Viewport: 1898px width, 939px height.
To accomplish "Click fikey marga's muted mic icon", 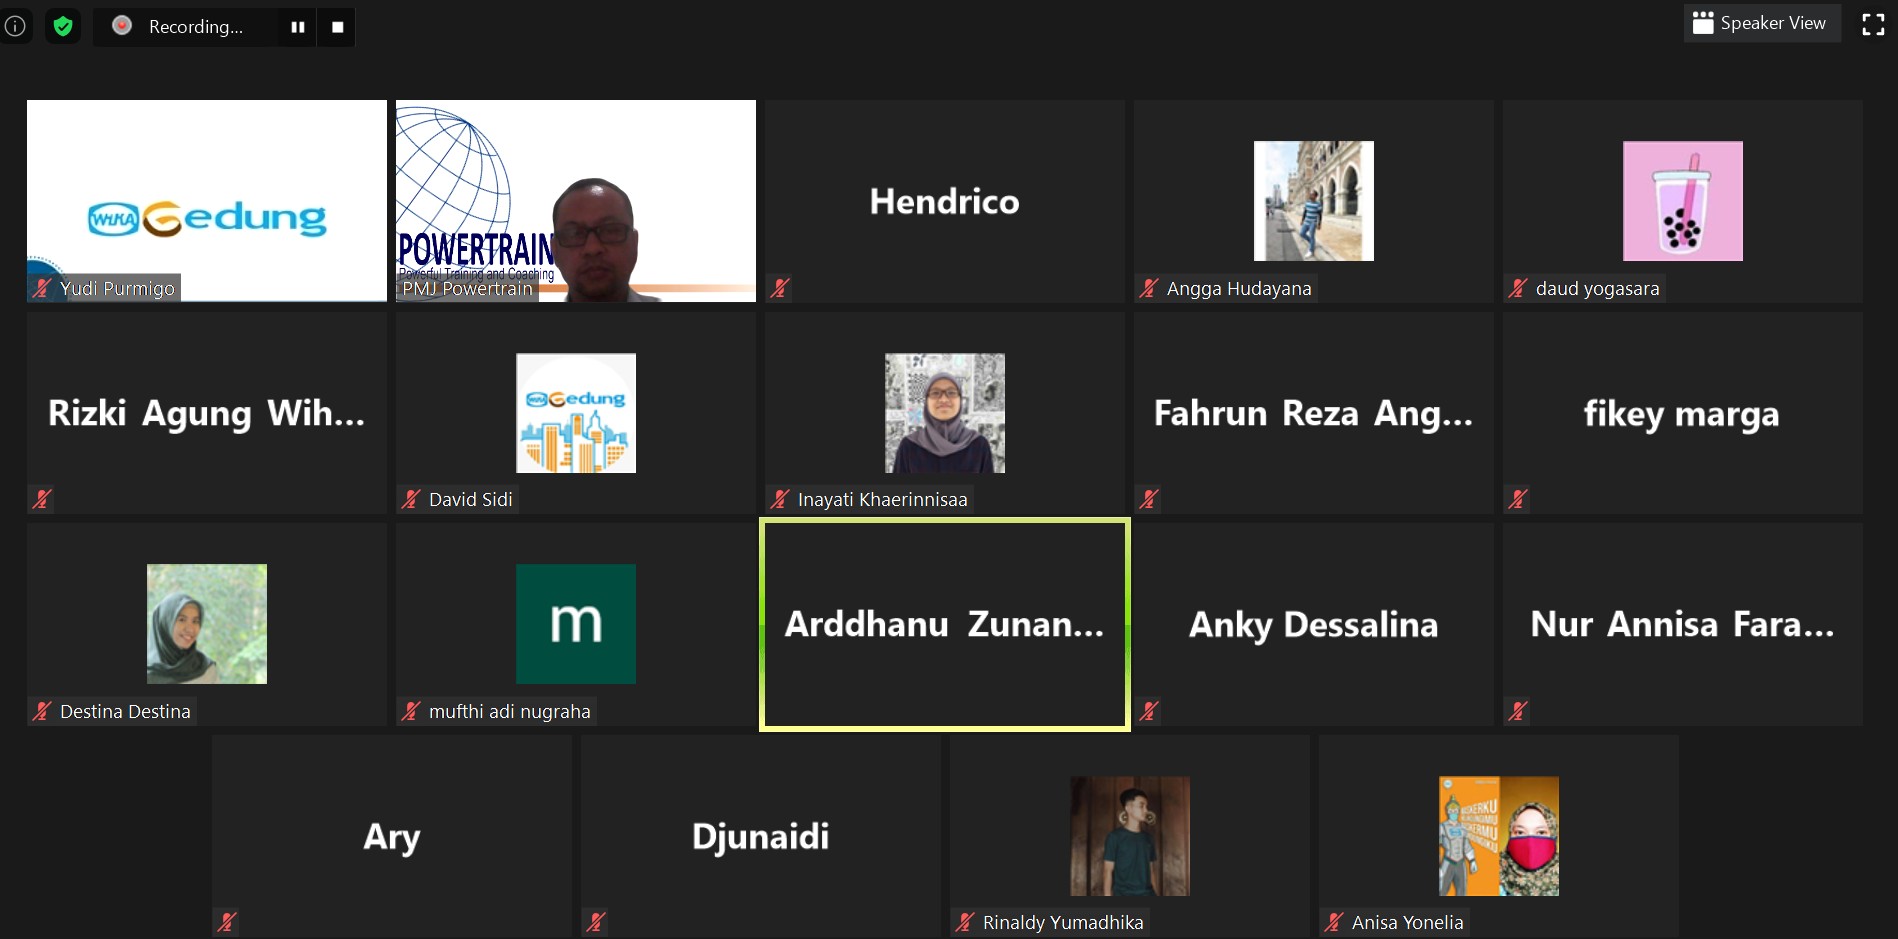I will [x=1518, y=499].
